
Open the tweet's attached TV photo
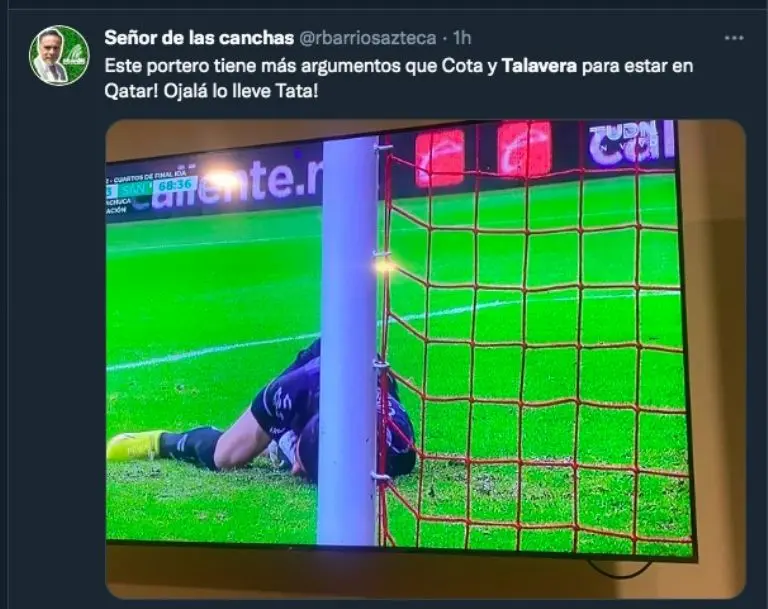(425, 359)
